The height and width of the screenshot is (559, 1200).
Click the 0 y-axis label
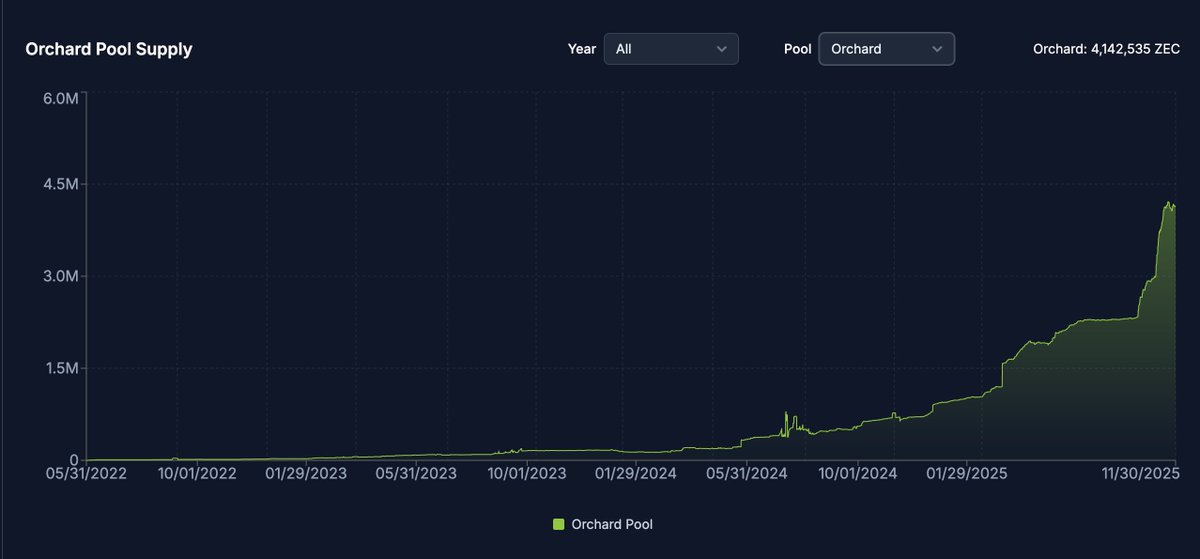coord(74,460)
